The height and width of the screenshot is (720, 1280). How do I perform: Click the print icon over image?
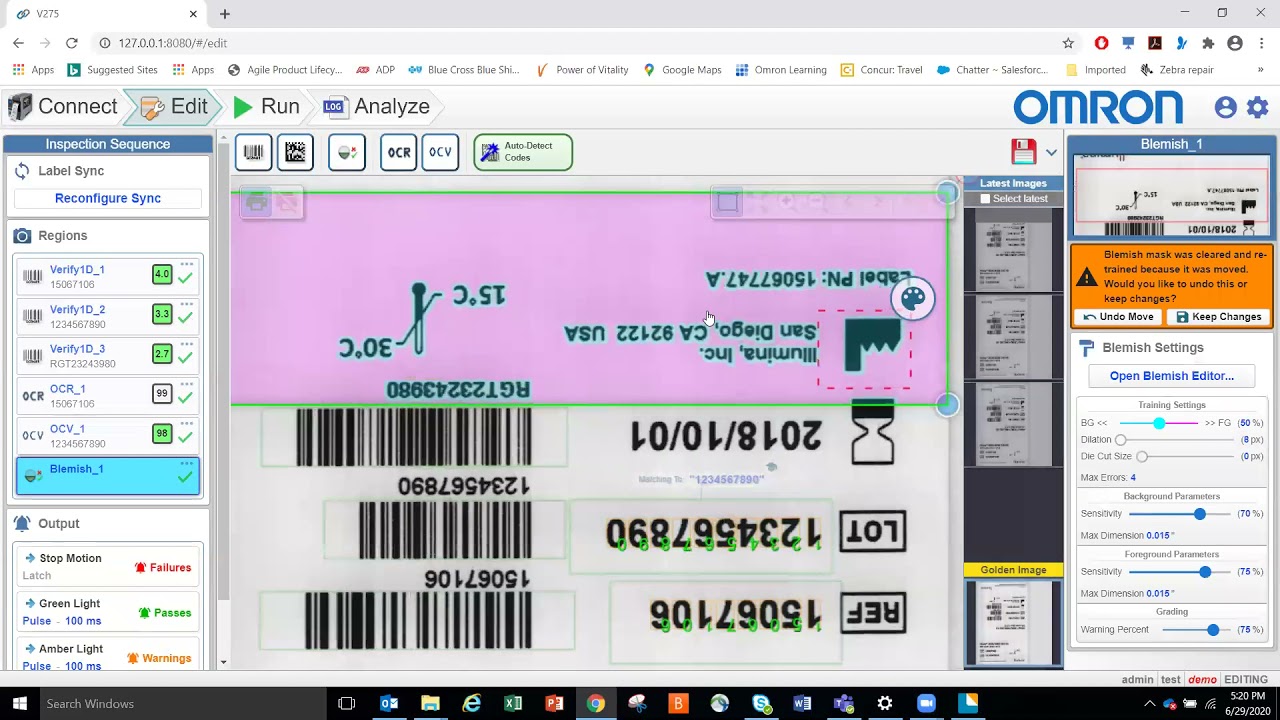257,203
